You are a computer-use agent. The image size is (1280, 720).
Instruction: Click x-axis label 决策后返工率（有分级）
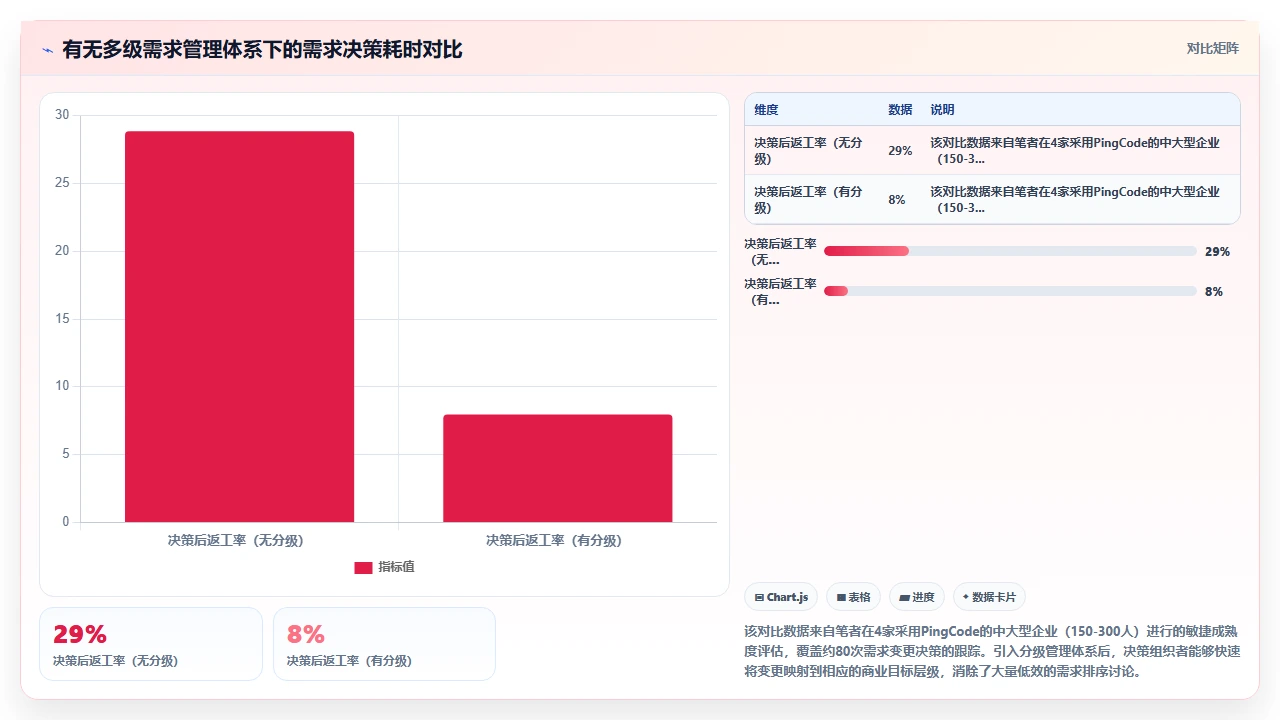(554, 540)
